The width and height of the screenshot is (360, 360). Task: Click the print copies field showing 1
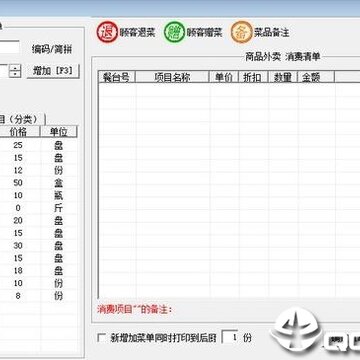[x=230, y=338]
